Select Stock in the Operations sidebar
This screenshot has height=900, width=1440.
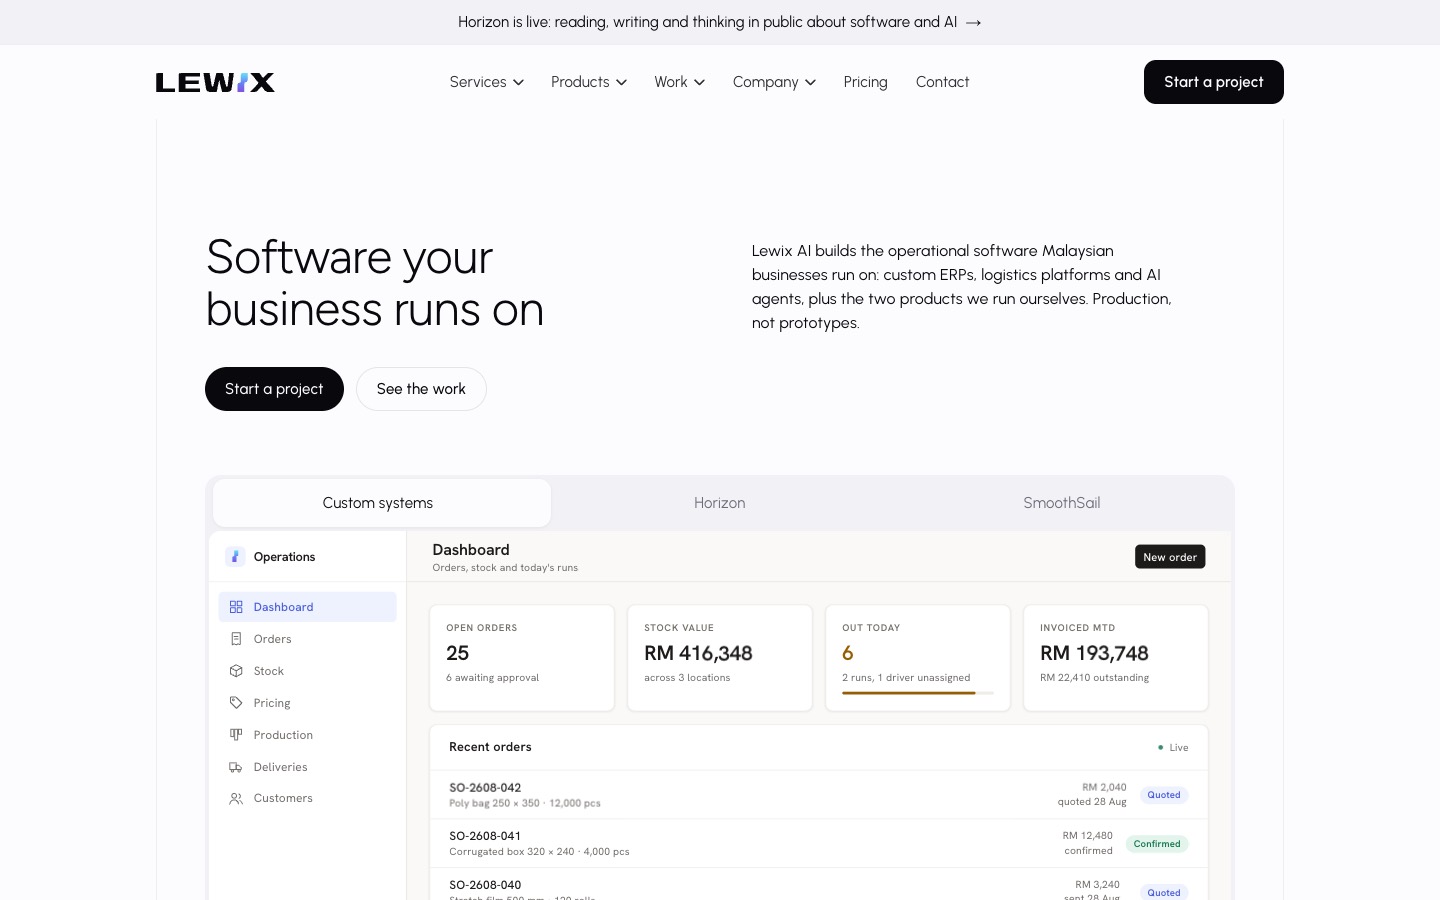point(307,671)
